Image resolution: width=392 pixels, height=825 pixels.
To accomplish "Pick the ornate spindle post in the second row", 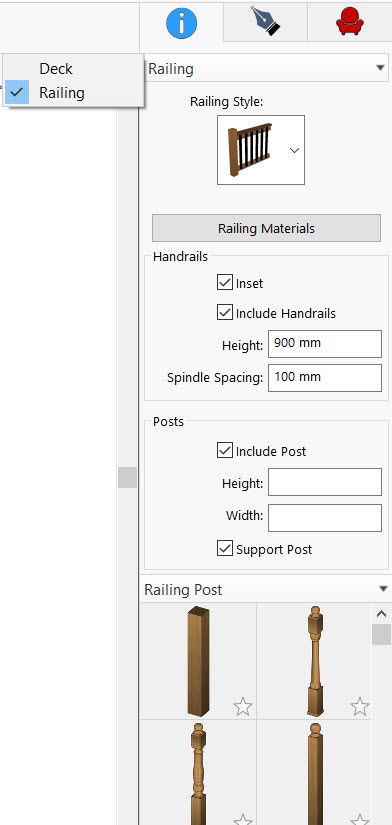I will 198,772.
